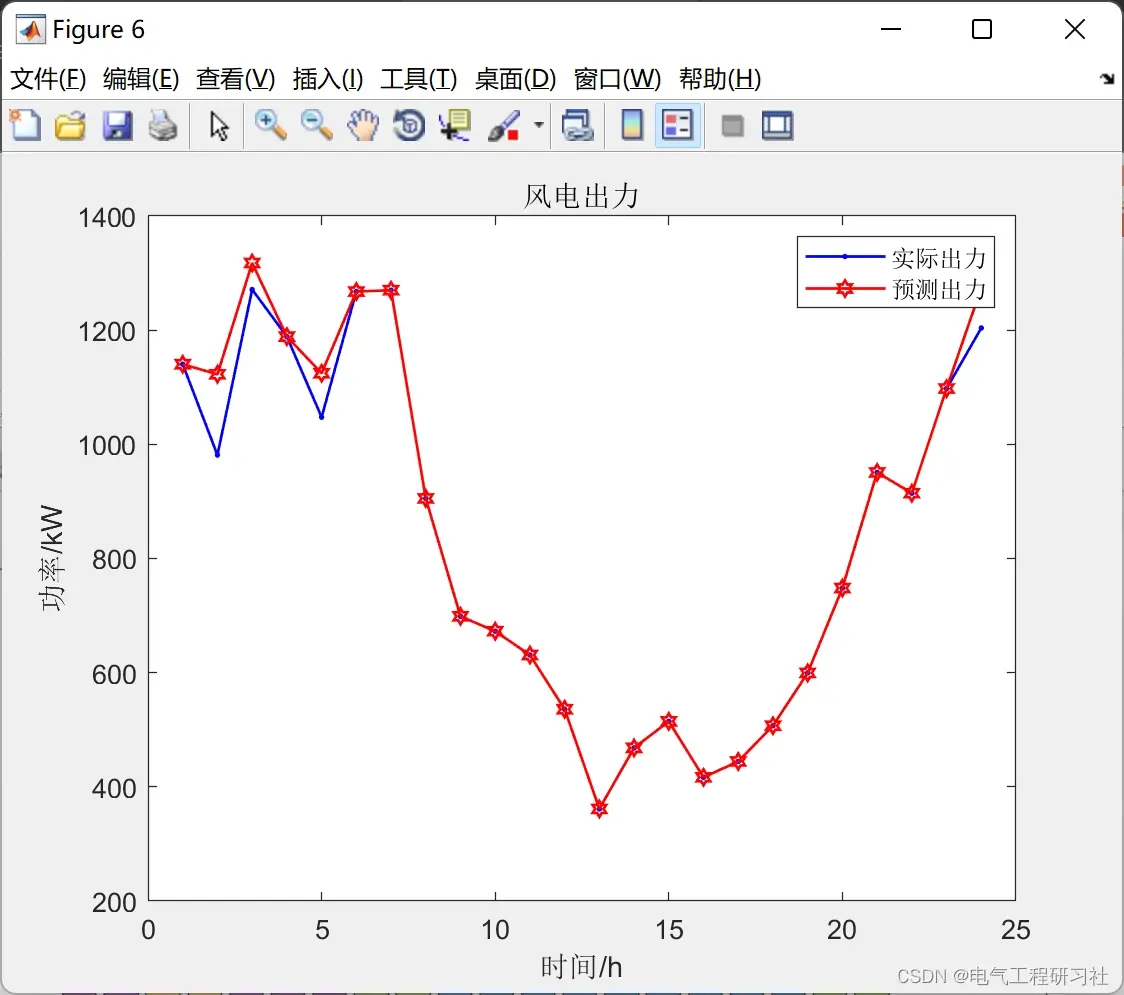
Task: Toggle the Insert Colorbar button
Action: point(632,125)
